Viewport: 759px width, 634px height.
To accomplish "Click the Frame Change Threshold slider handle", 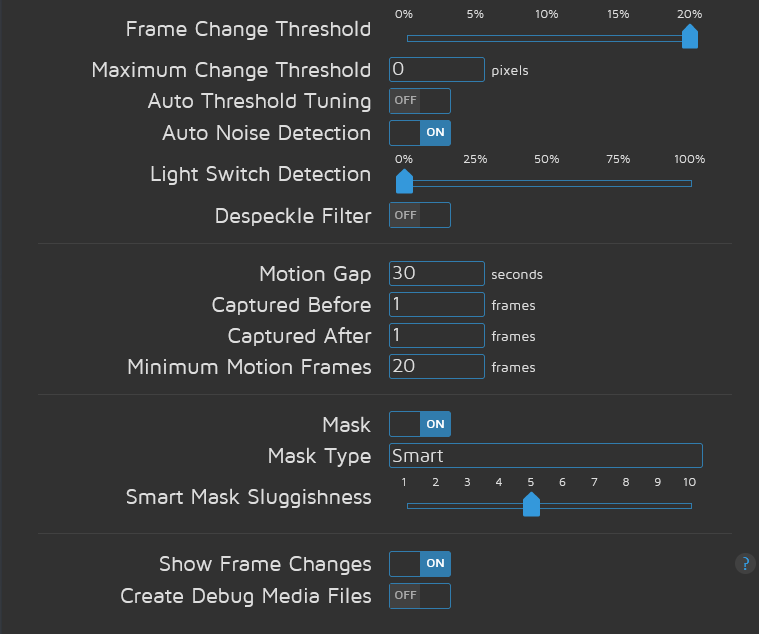I will [x=689, y=37].
